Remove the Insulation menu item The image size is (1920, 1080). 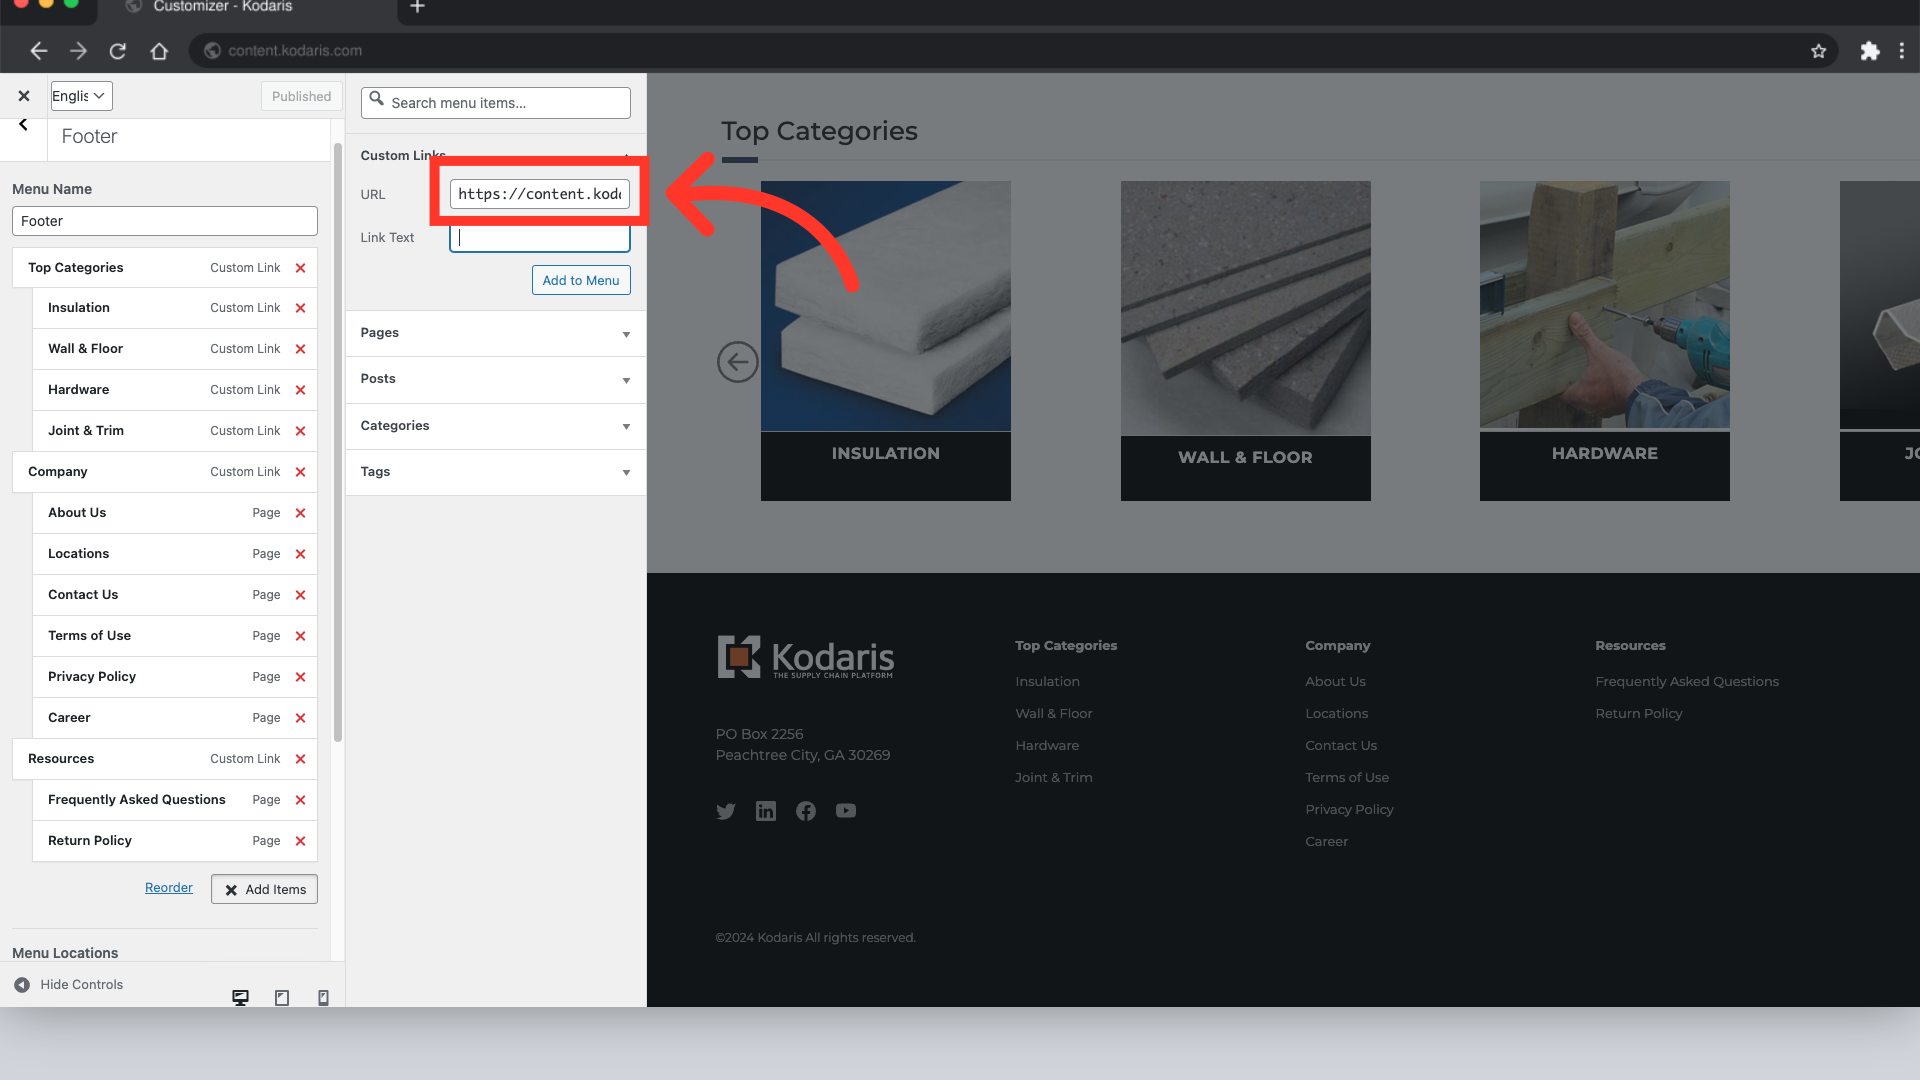click(x=300, y=308)
